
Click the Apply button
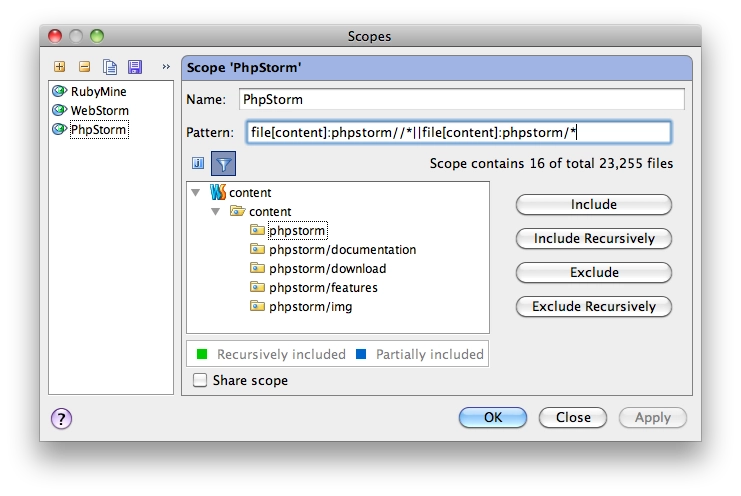(x=653, y=418)
